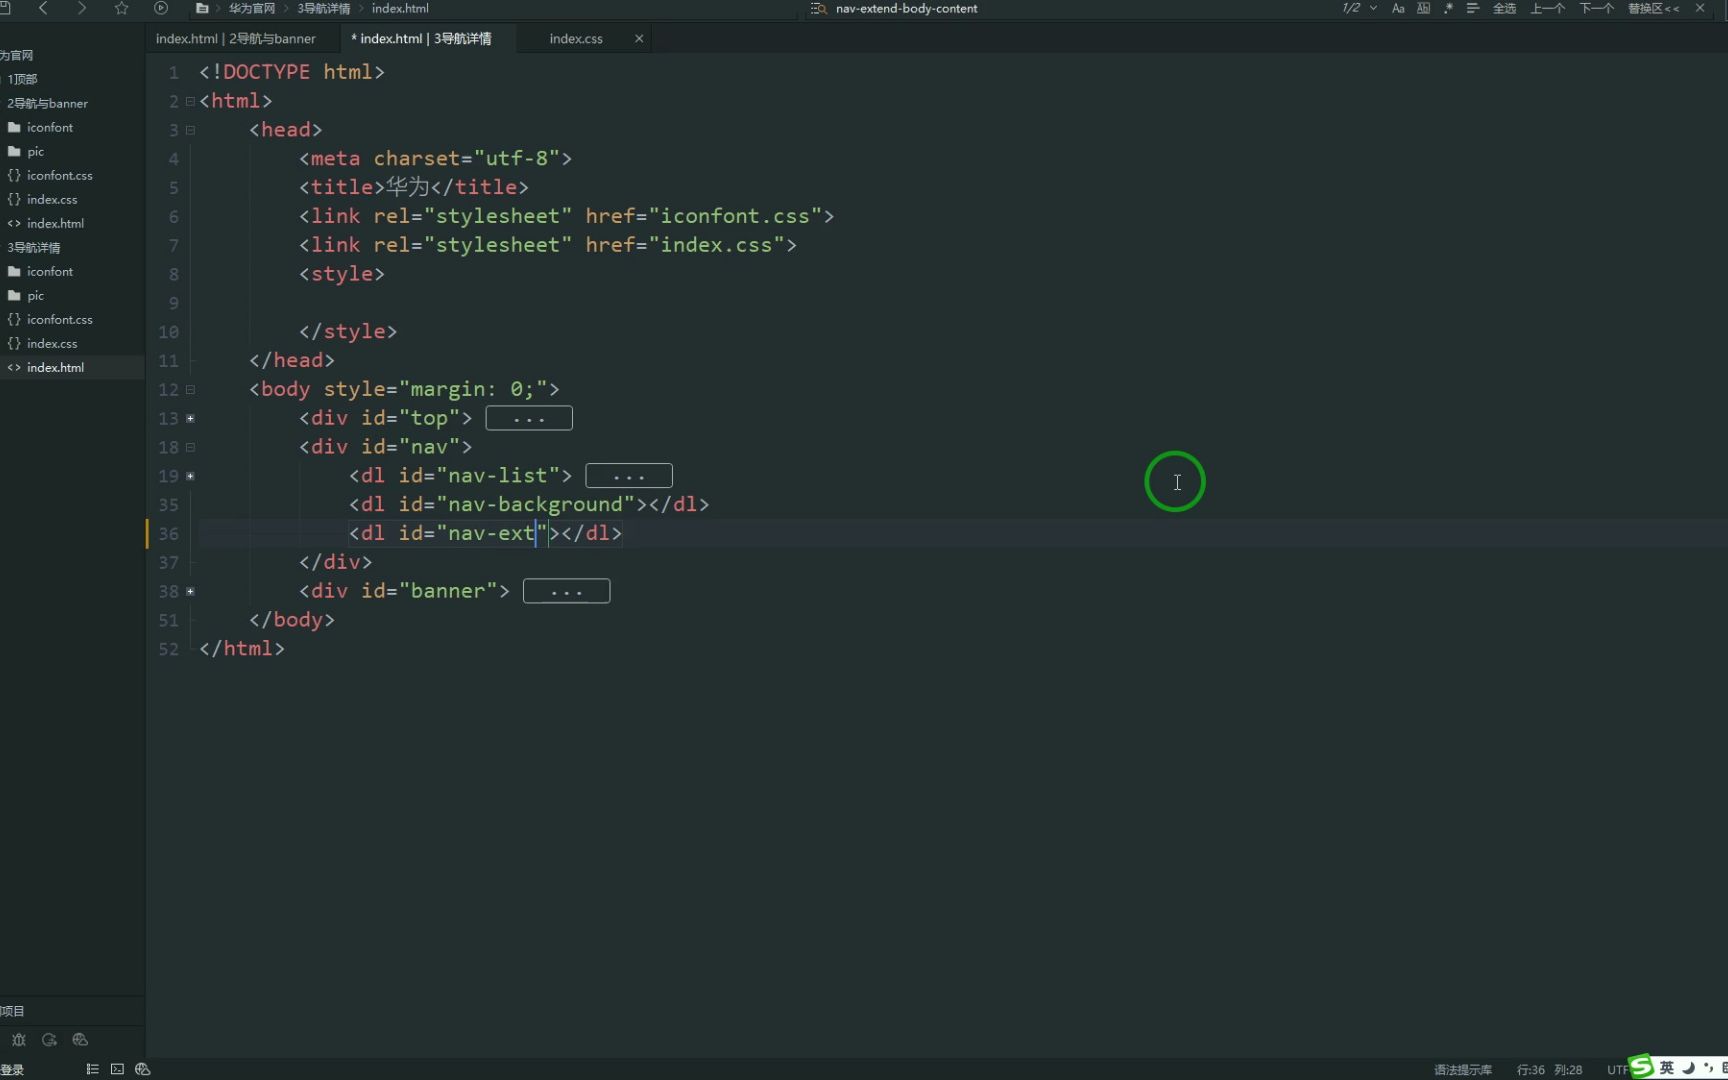Expand the folded code on line 13

tap(192, 419)
